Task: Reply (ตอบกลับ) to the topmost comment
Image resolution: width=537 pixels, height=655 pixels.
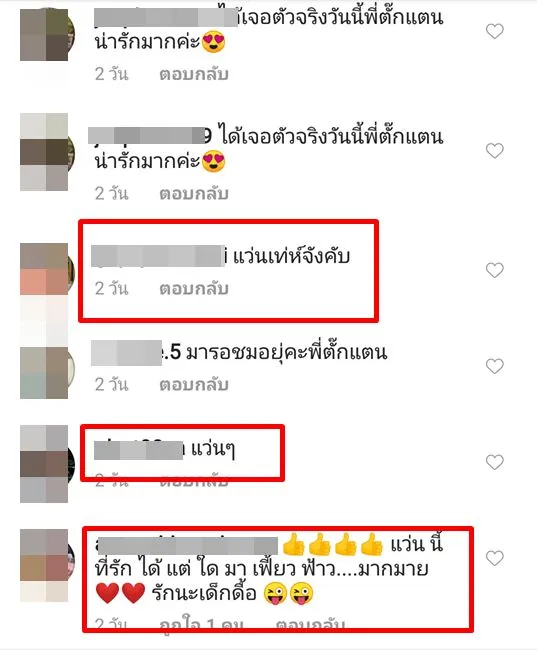Action: pos(194,74)
